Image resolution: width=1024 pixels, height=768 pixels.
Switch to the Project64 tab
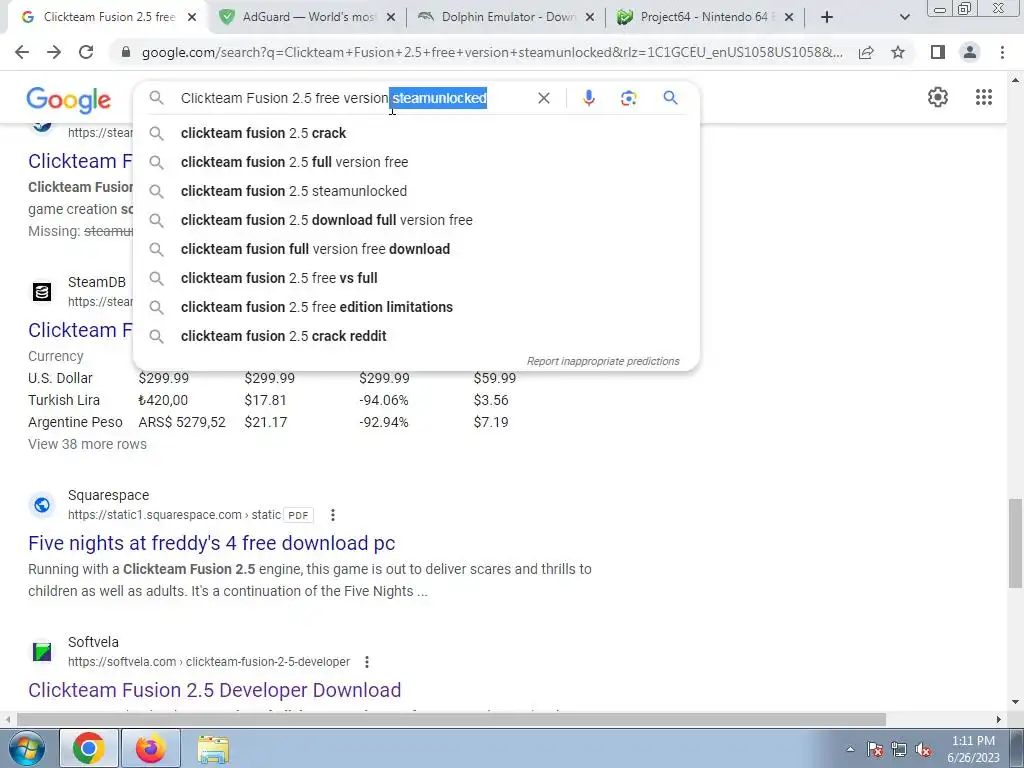pos(705,18)
